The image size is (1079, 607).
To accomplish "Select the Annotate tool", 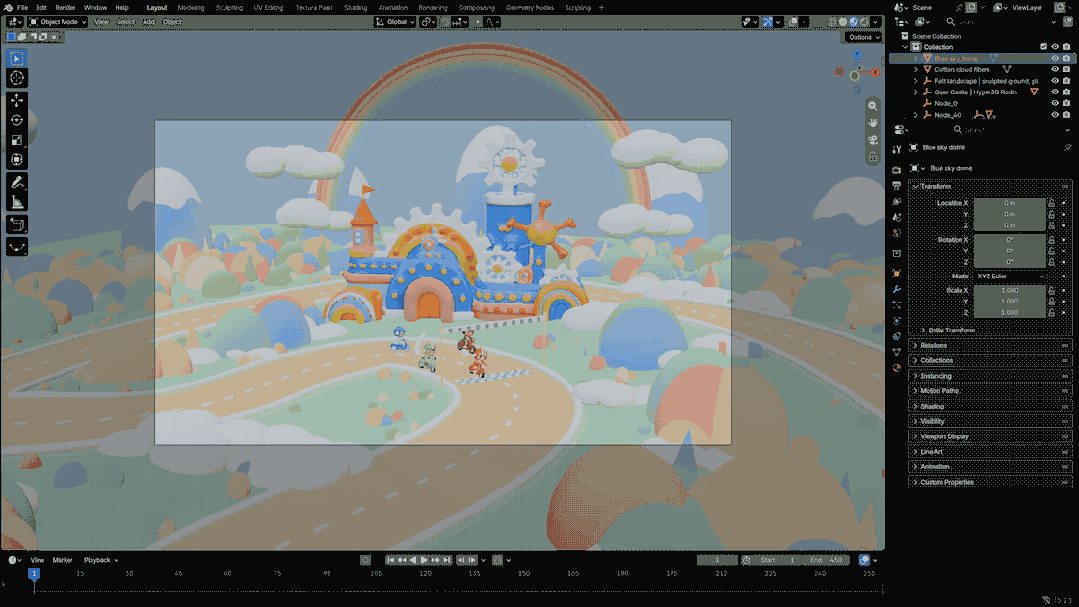I will 17,183.
